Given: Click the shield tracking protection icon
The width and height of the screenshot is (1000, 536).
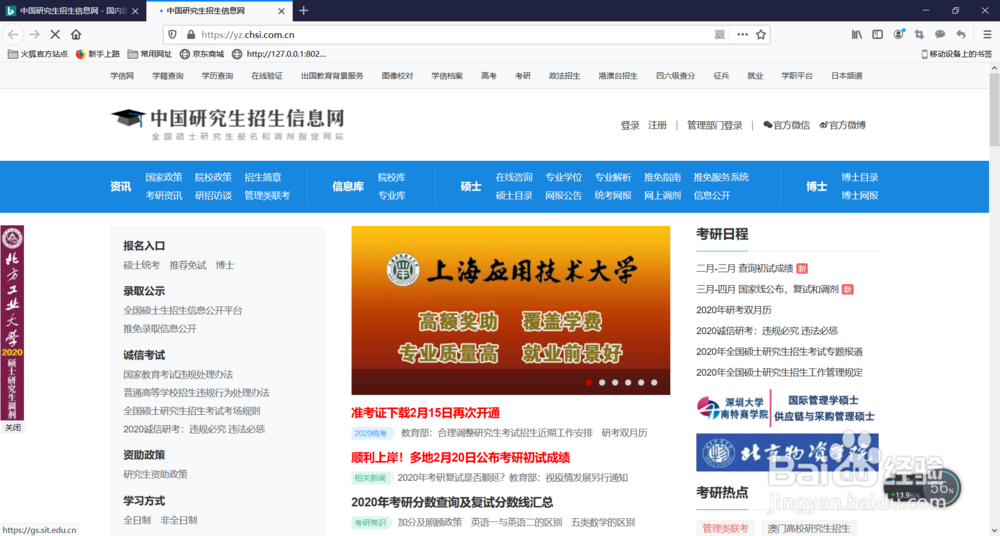Looking at the screenshot, I should (172, 34).
